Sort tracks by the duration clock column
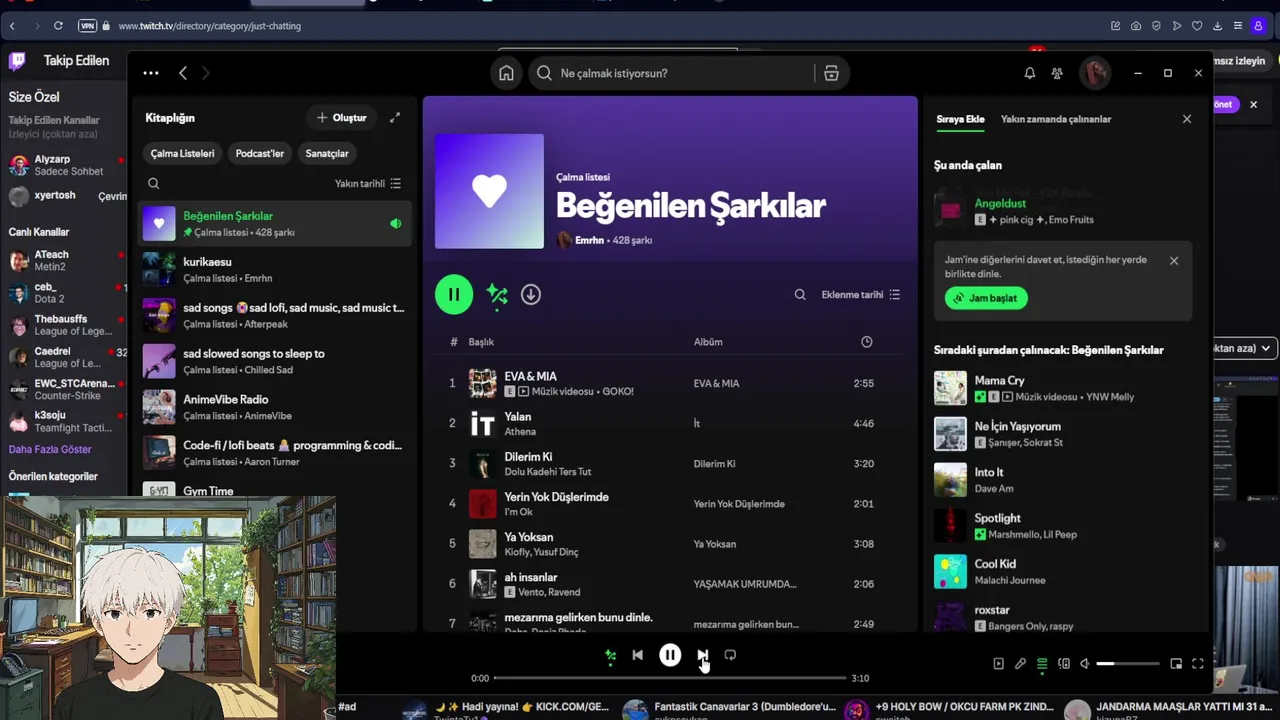Screen dimensions: 1280x720 pyautogui.click(x=867, y=342)
